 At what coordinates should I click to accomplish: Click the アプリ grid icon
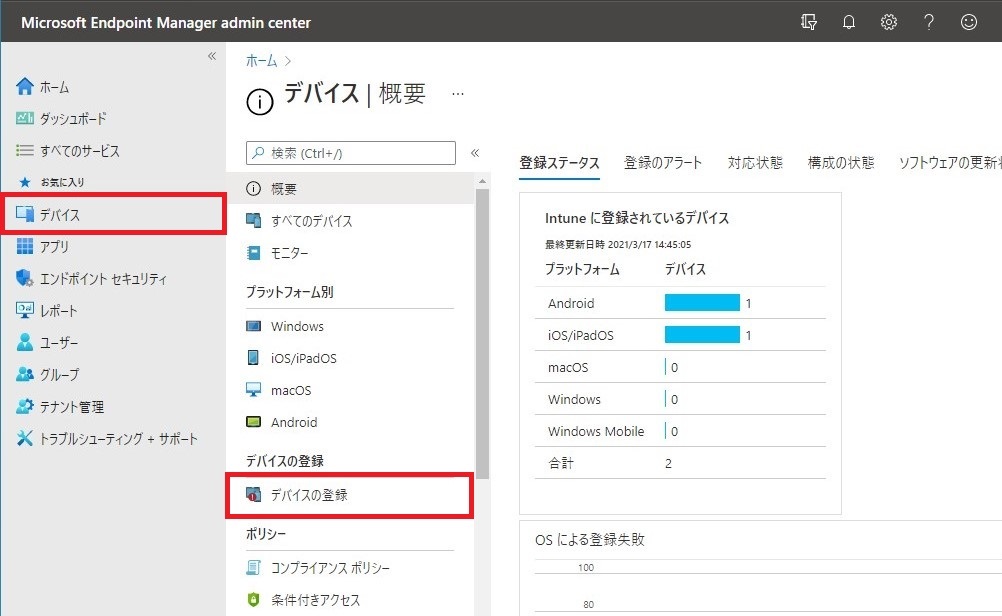(x=24, y=246)
